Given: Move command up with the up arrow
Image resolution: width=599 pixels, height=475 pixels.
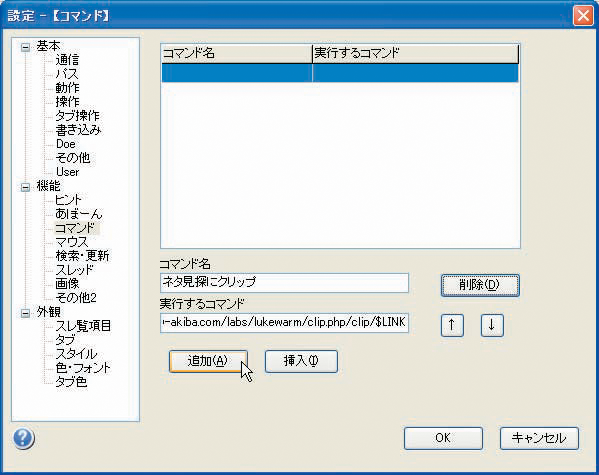Looking at the screenshot, I should point(452,325).
